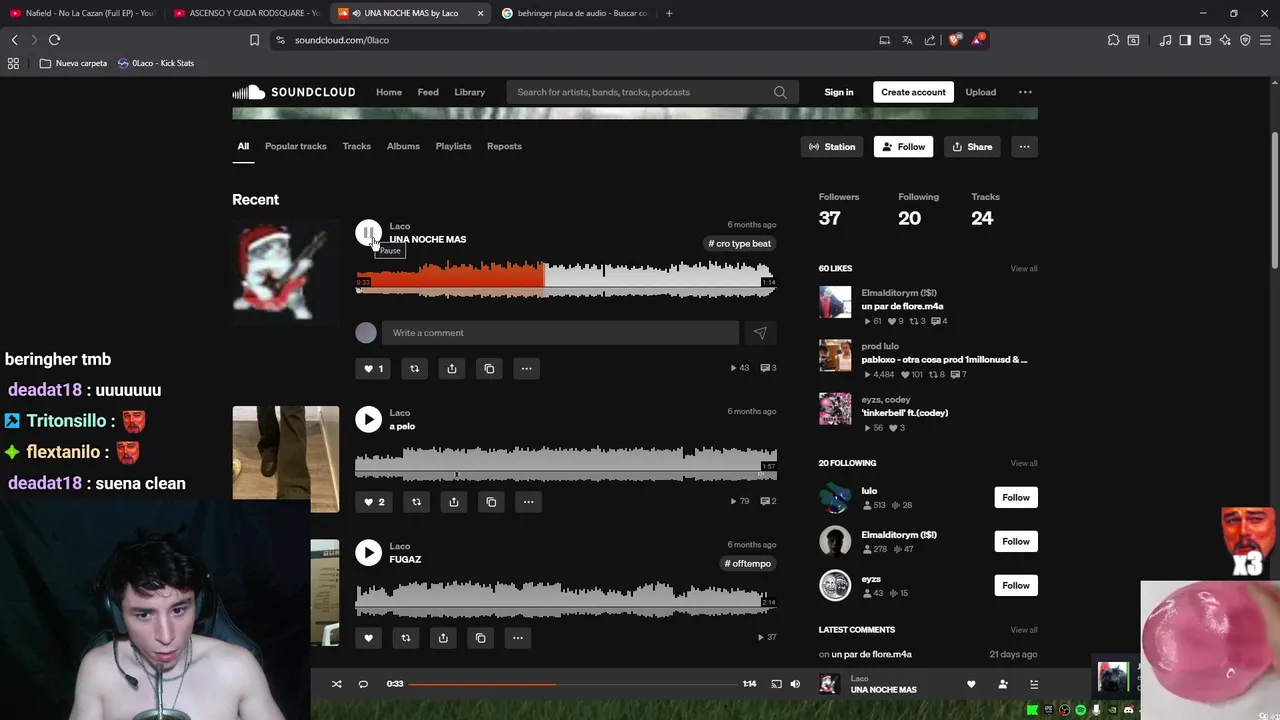The height and width of the screenshot is (720, 1280).
Task: Switch to the Playlists tab
Action: point(453,146)
